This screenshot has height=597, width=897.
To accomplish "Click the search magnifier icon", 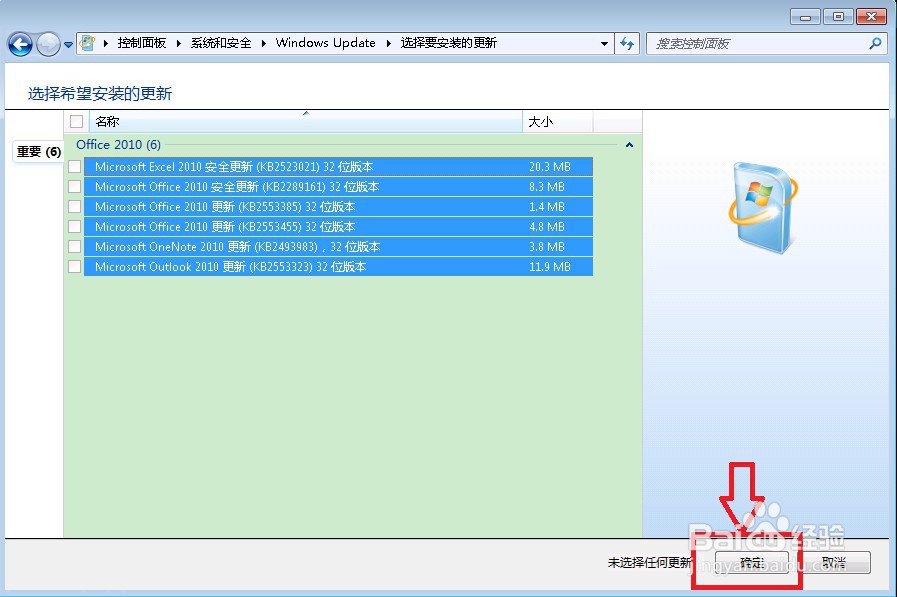I will point(873,43).
